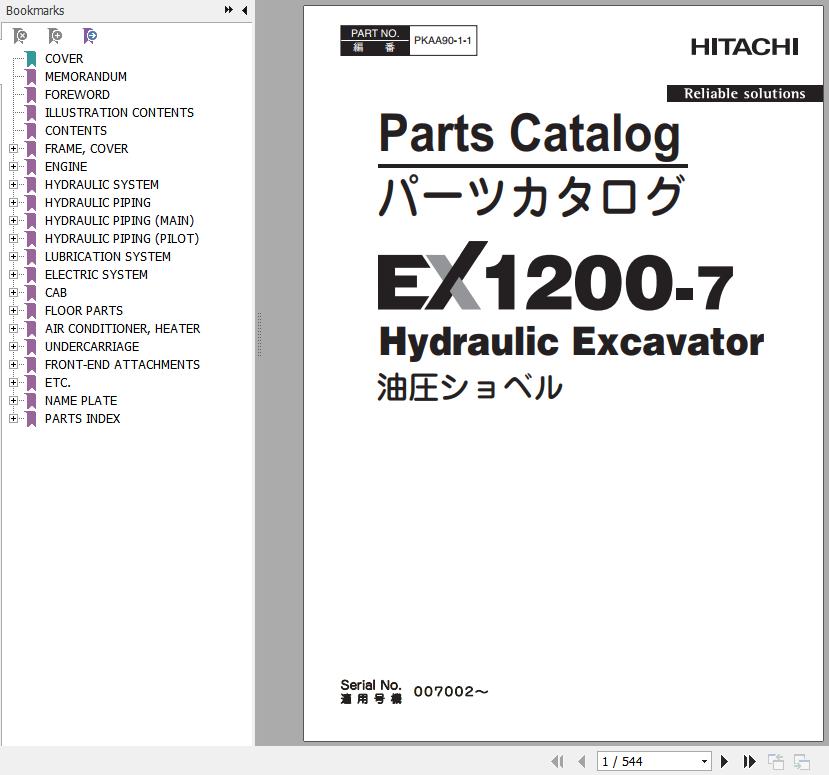Expand the UNDERCARRIAGE bookmark

click(13, 346)
